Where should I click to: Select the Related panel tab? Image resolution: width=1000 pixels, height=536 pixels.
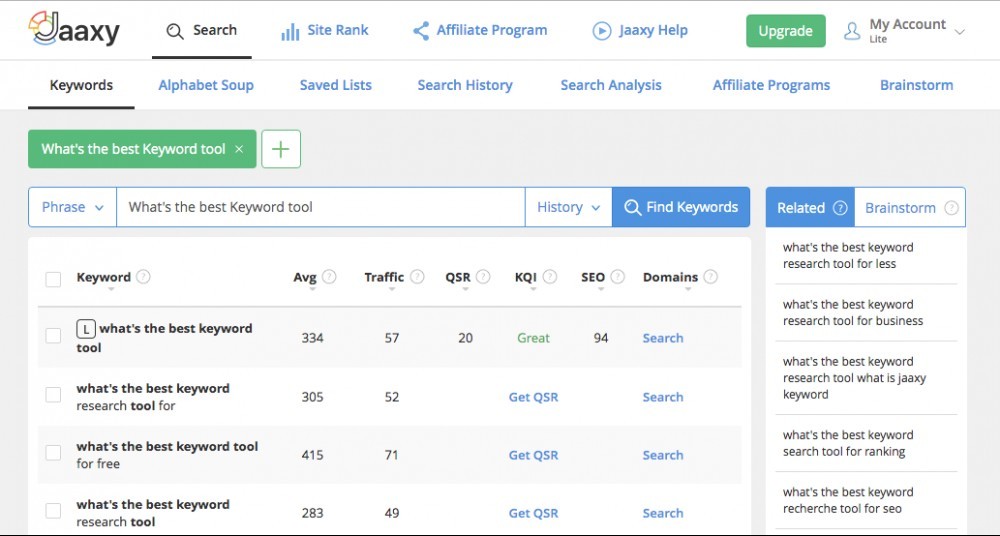tap(810, 207)
